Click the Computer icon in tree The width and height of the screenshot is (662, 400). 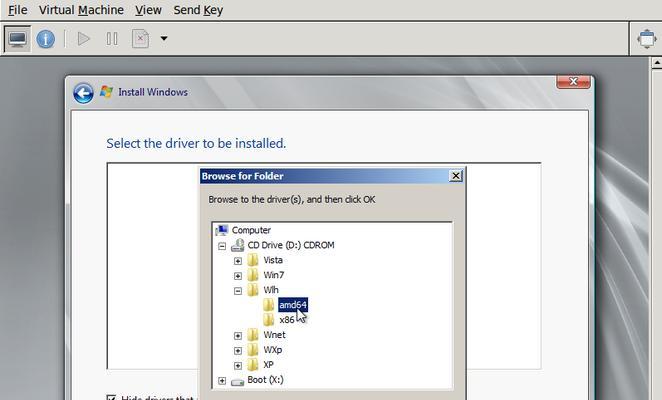tap(222, 230)
